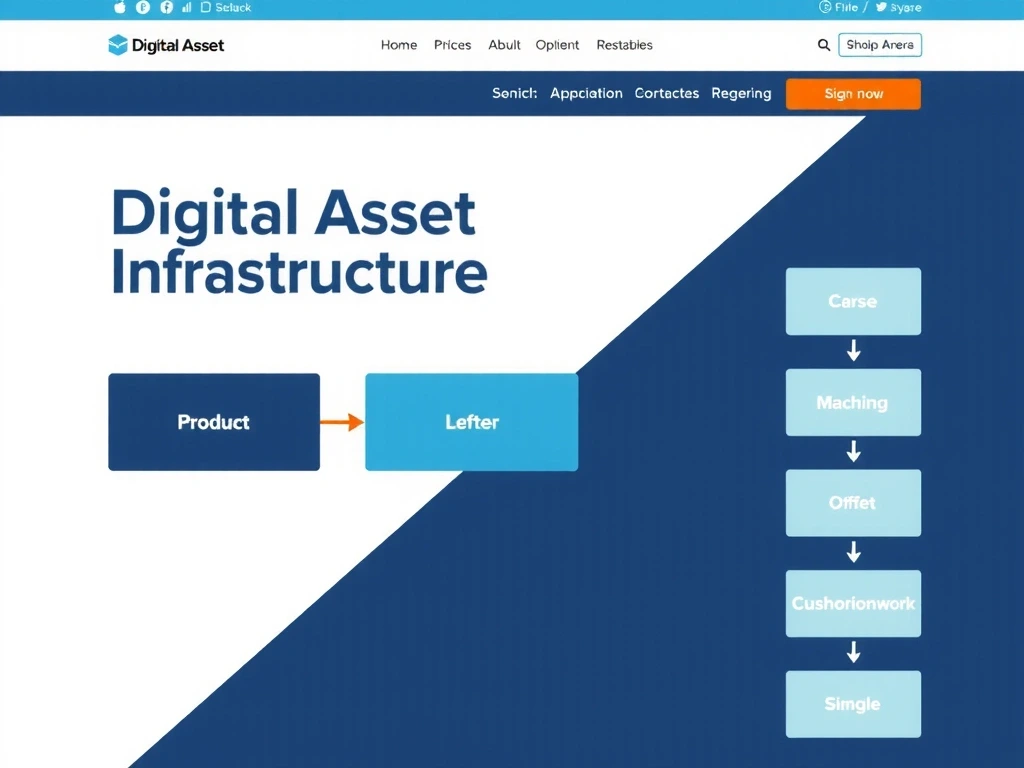Screen dimensions: 1024x768
Task: Click the Shoip Arera search field
Action: 880,45
